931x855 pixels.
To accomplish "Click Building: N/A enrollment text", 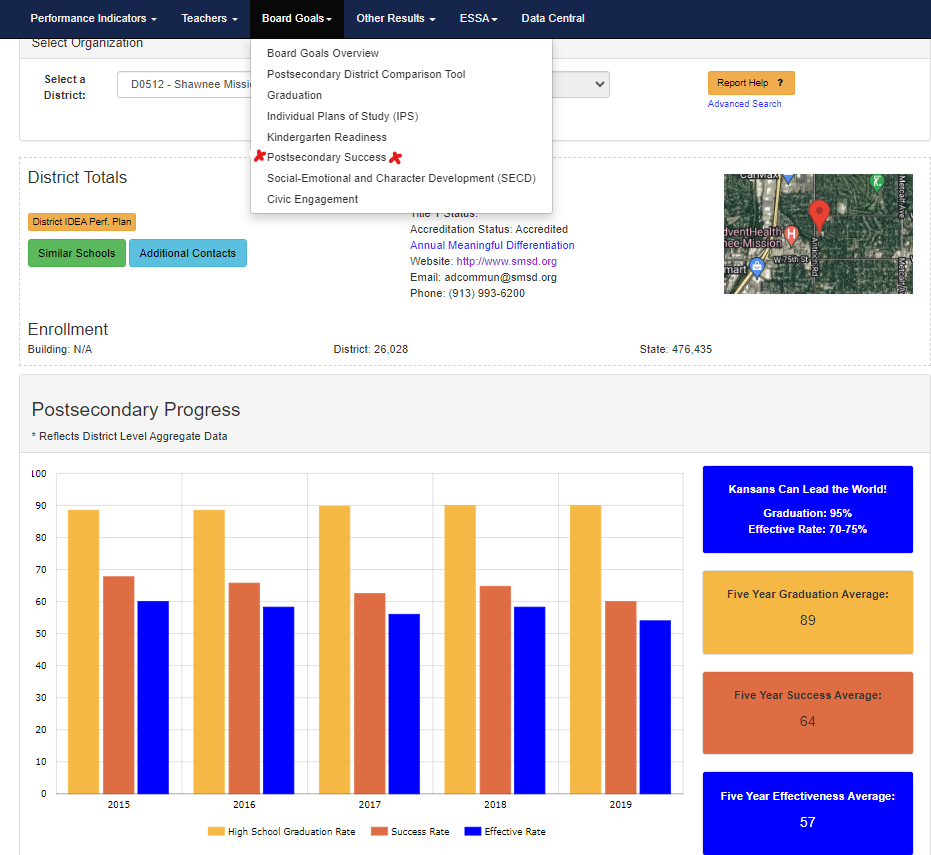I will tap(60, 349).
